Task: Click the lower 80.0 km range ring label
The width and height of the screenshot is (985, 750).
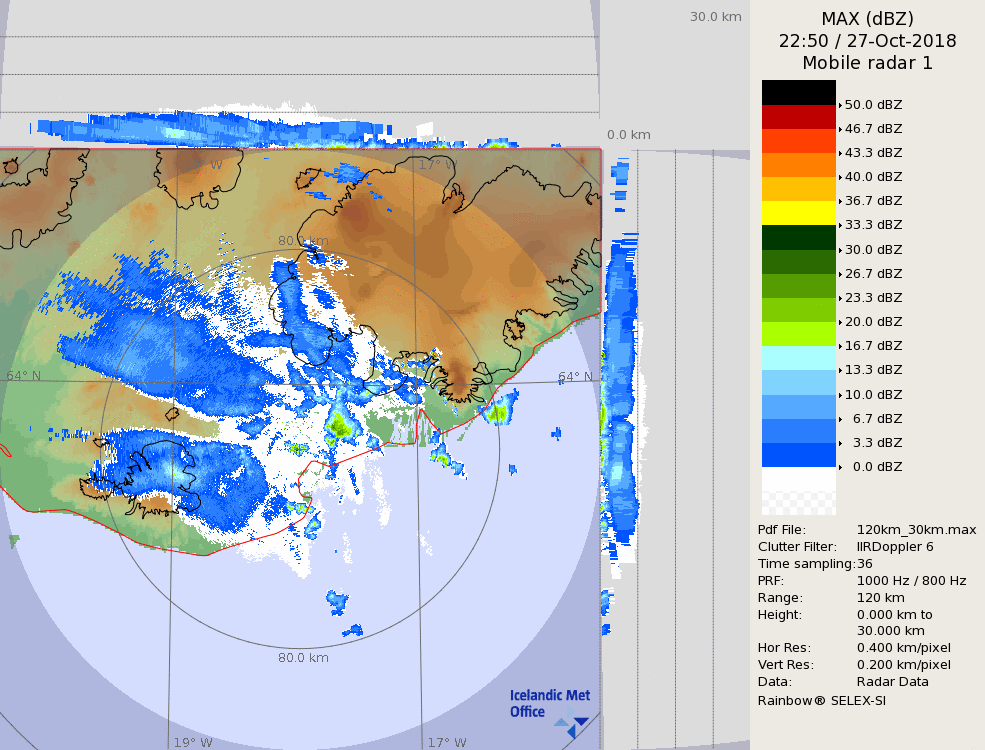Action: pyautogui.click(x=303, y=657)
